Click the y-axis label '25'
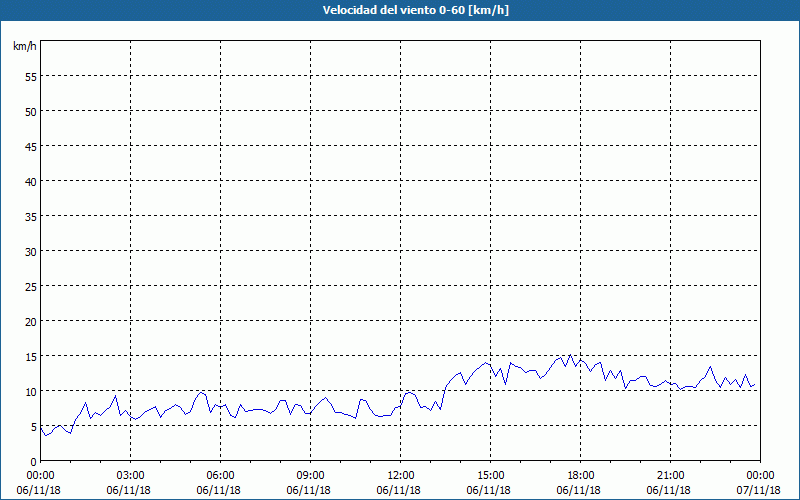This screenshot has width=800, height=500. (x=31, y=287)
